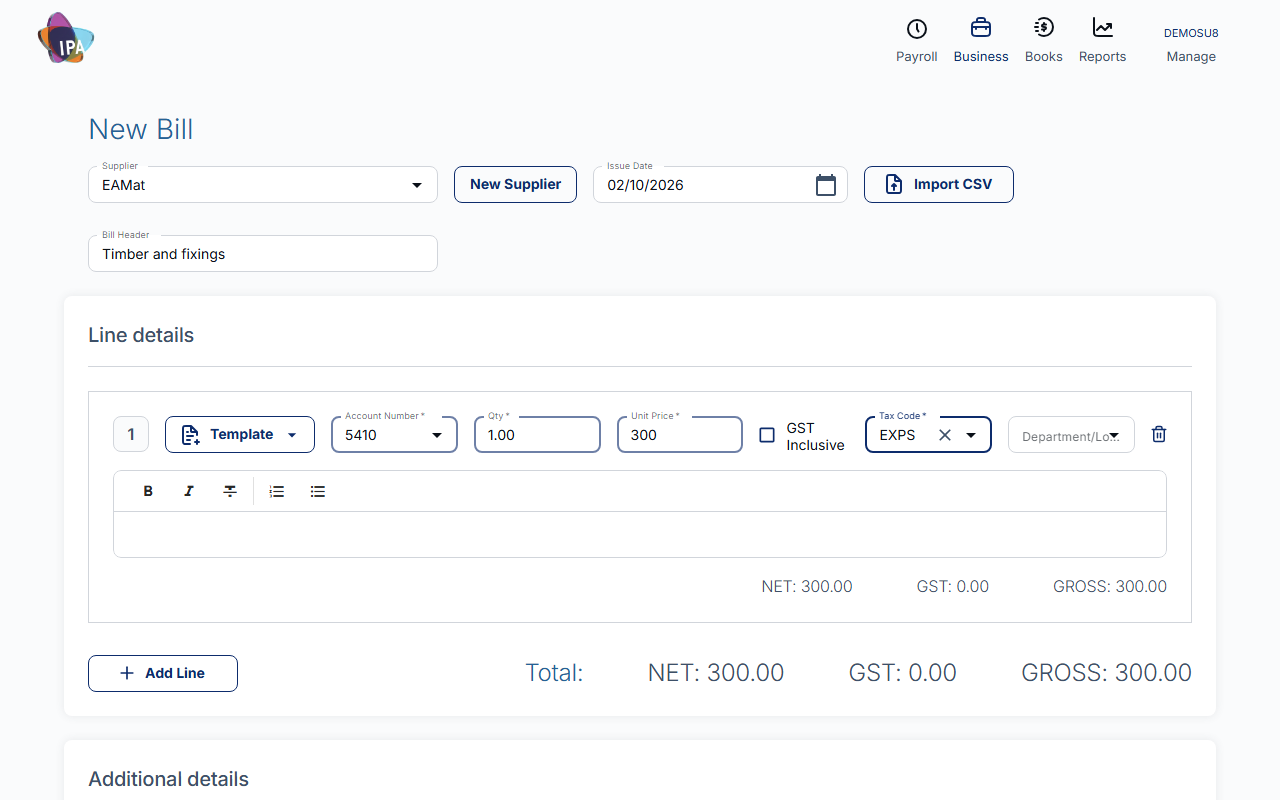
Task: Open the Books dollar icon
Action: click(1044, 28)
